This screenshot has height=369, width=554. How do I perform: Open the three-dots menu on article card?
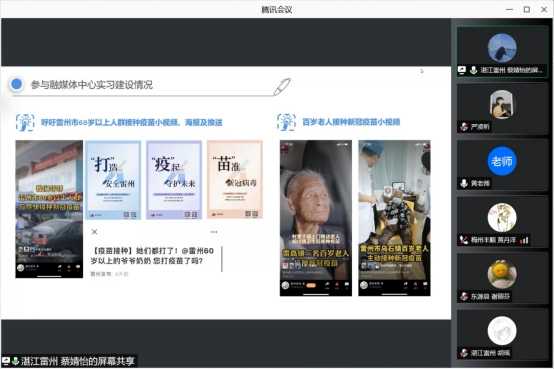[x=214, y=232]
